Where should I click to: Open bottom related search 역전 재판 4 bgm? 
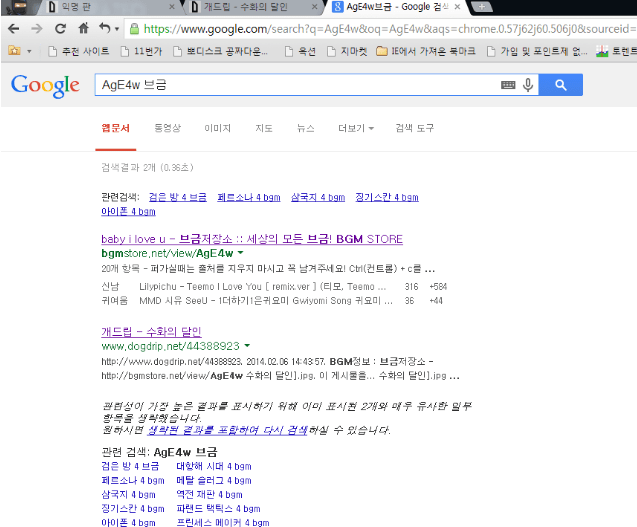coord(209,495)
